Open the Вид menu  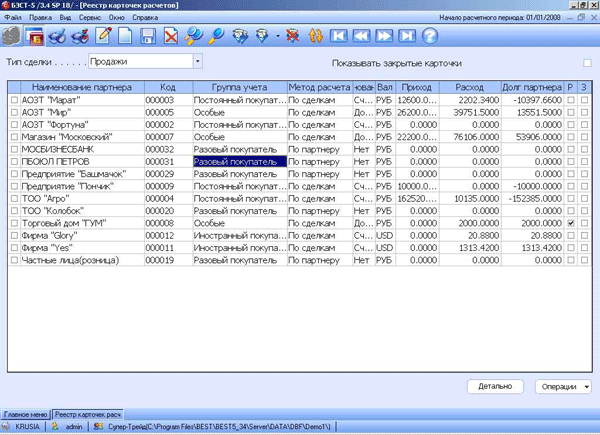(65, 18)
